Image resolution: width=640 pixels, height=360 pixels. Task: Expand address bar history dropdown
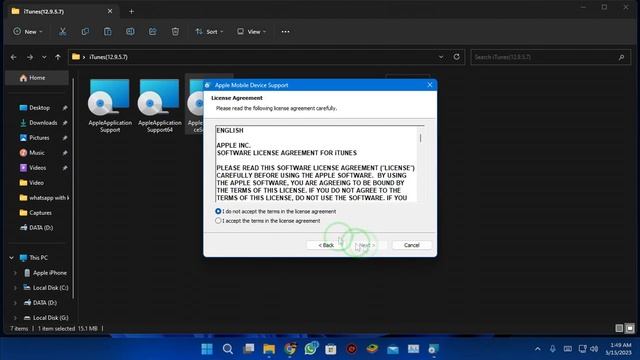(441, 57)
